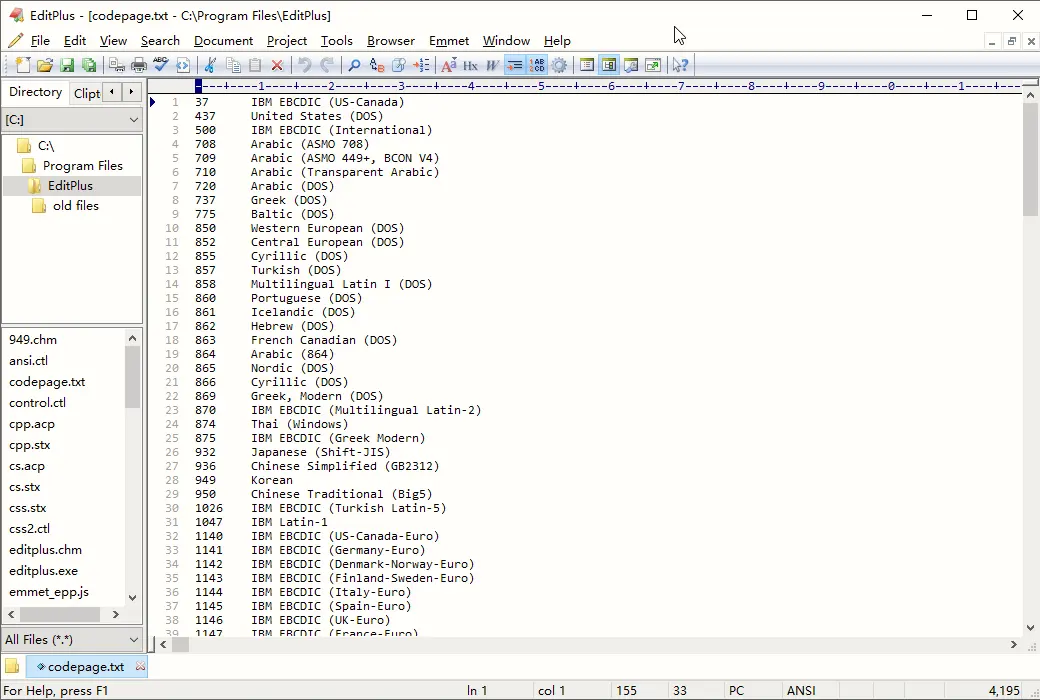
Task: Open the Search menu
Action: (x=160, y=40)
